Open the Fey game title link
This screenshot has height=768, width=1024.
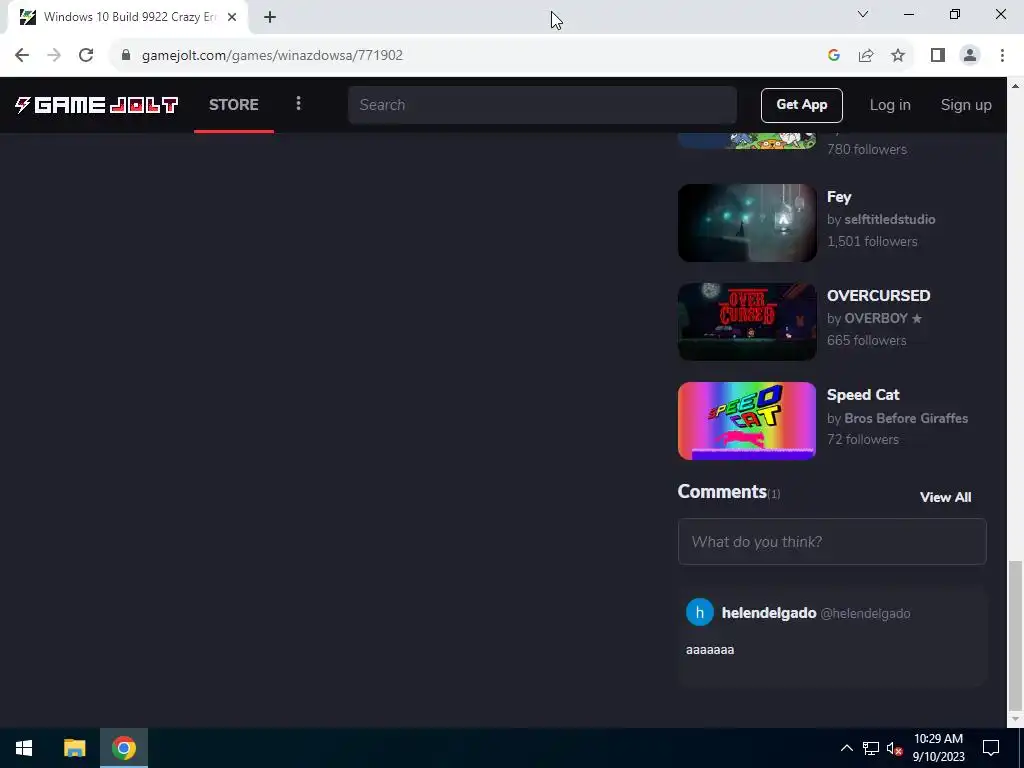pyautogui.click(x=839, y=197)
